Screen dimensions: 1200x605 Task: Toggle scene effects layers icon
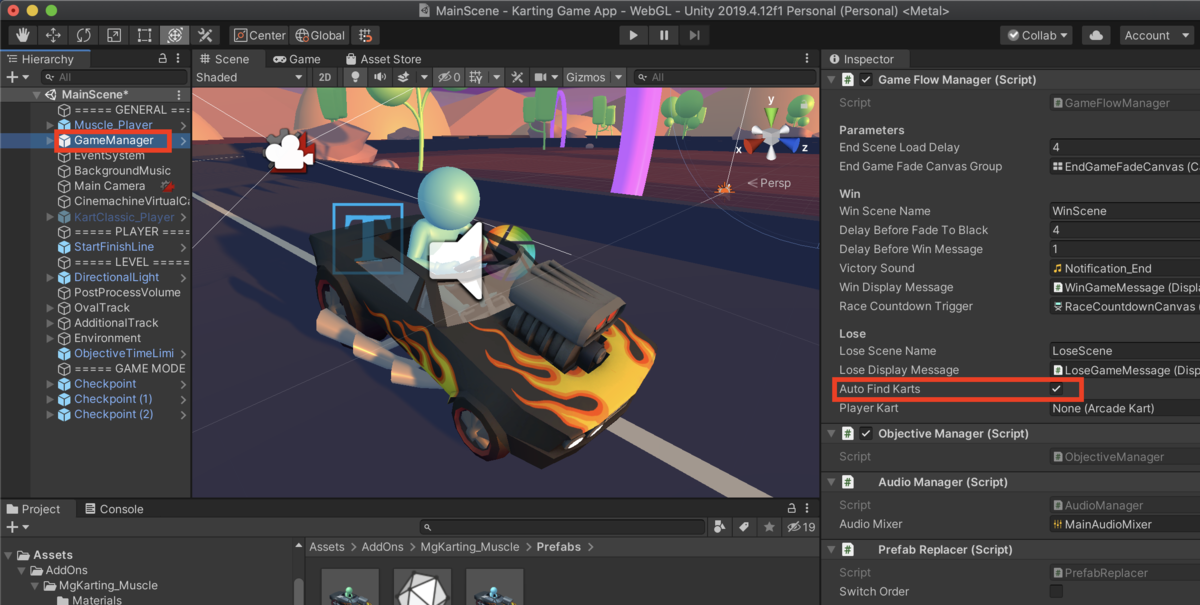click(404, 77)
